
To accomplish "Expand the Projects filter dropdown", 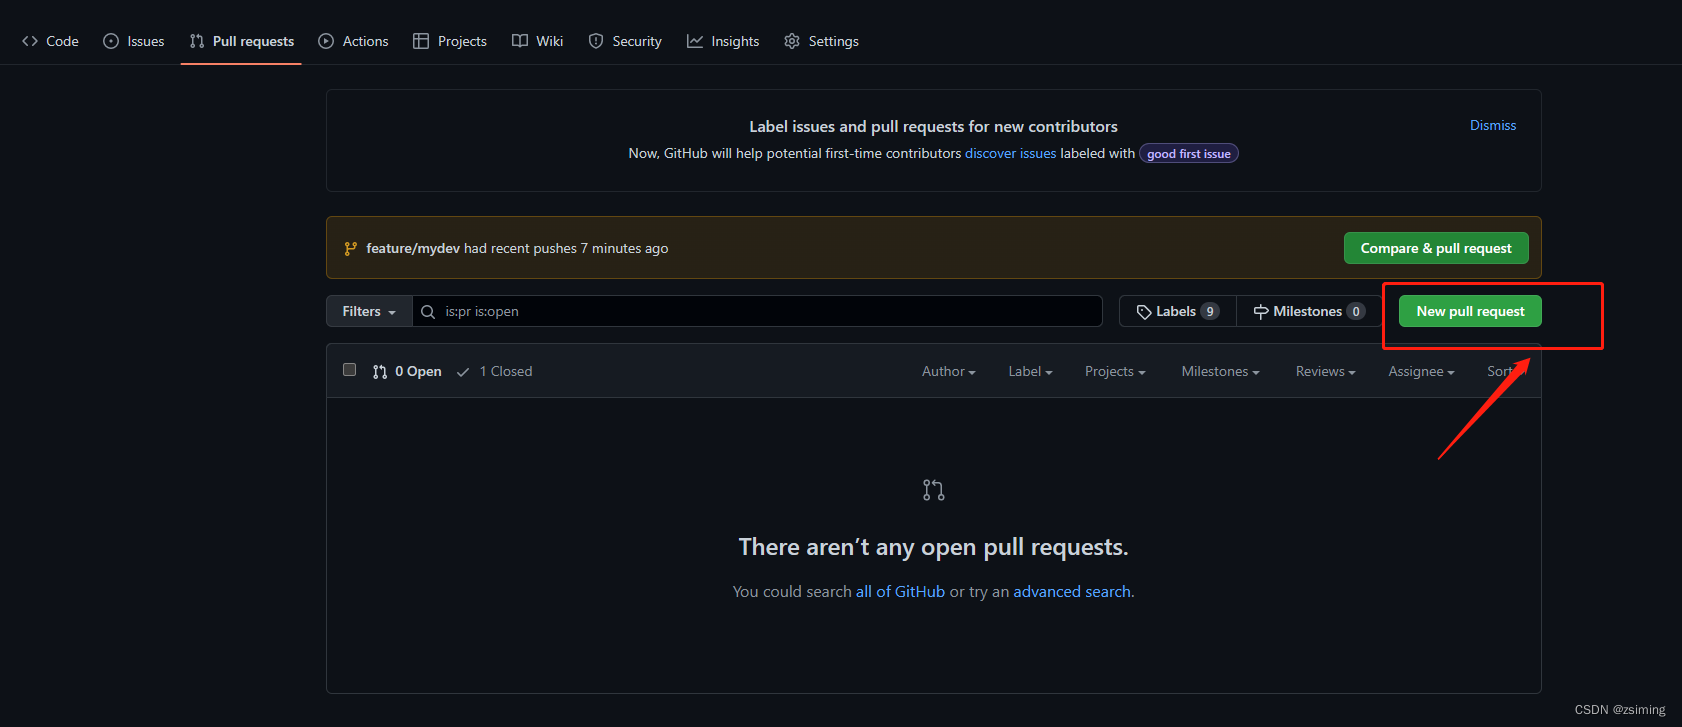I will tap(1115, 371).
